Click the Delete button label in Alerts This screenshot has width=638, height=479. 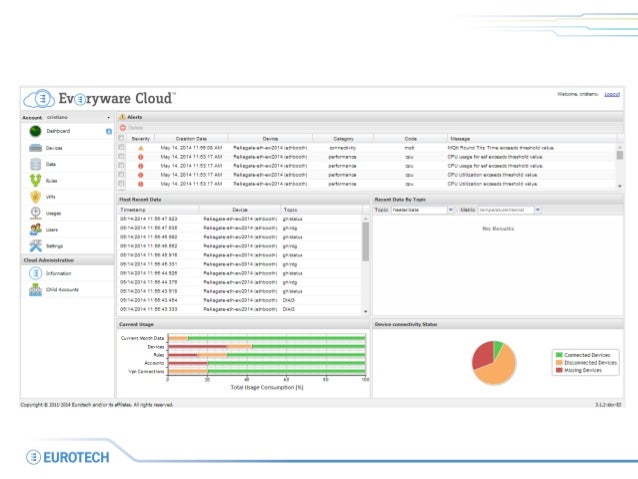tap(136, 128)
